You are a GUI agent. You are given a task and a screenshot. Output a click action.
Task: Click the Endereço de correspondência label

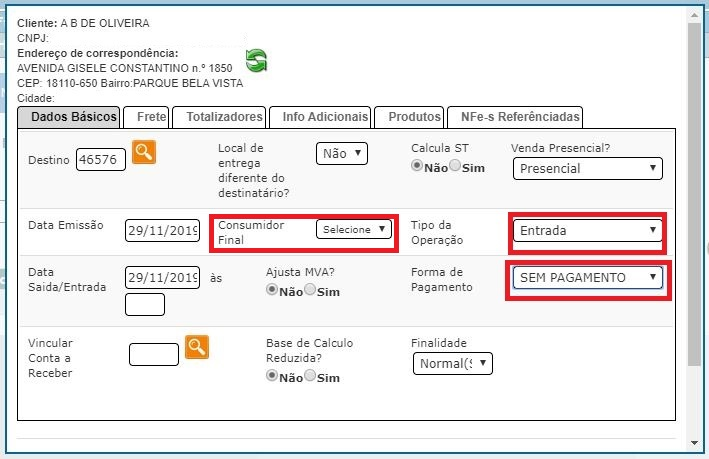98,53
